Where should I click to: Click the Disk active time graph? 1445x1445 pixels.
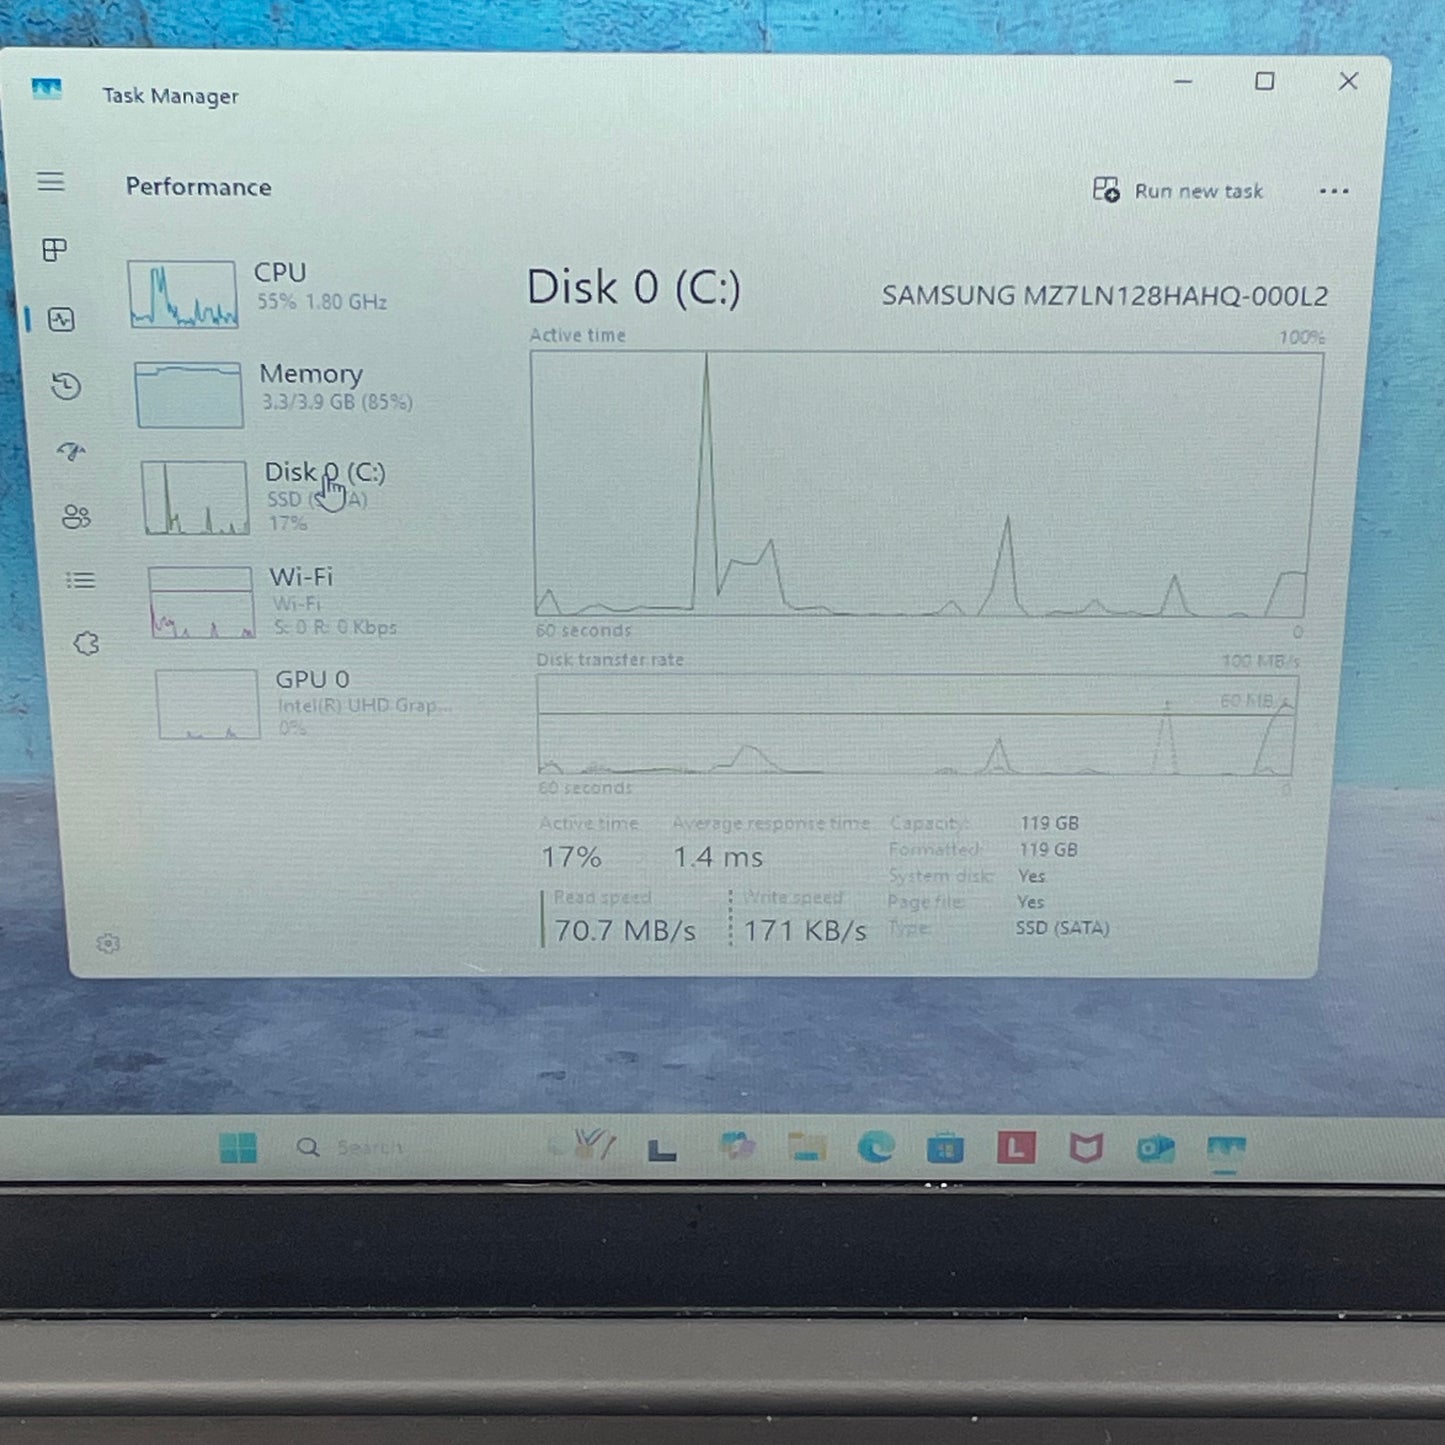(x=926, y=484)
